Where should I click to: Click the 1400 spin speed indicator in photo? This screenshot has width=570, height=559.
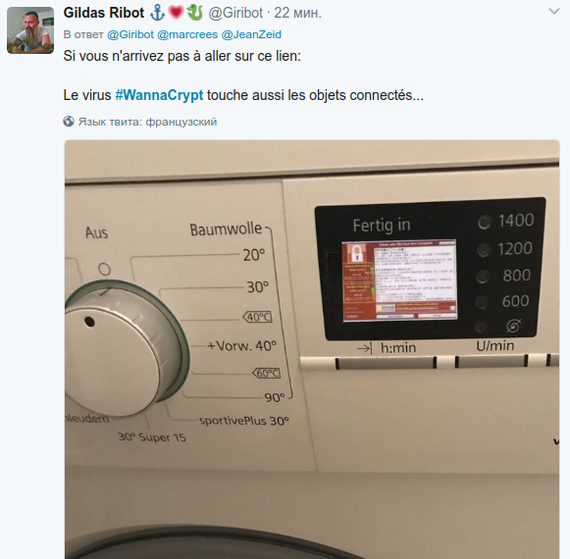[x=506, y=221]
